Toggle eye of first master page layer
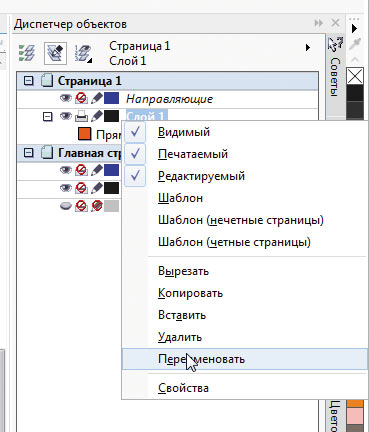The width and height of the screenshot is (369, 432). (66, 170)
